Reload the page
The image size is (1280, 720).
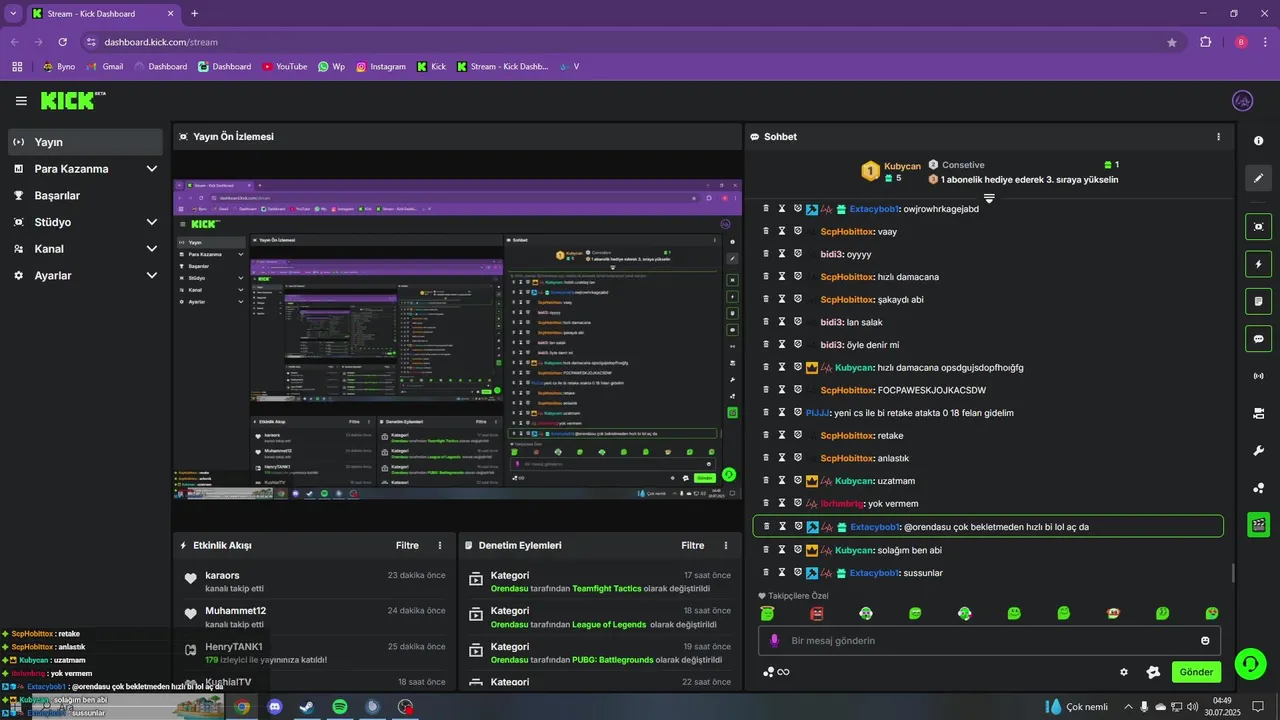[63, 42]
